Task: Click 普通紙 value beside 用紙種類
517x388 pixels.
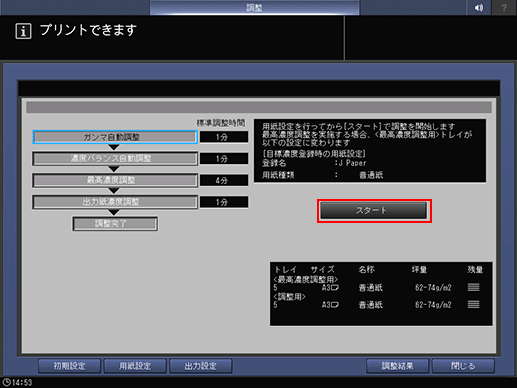Action: click(371, 175)
